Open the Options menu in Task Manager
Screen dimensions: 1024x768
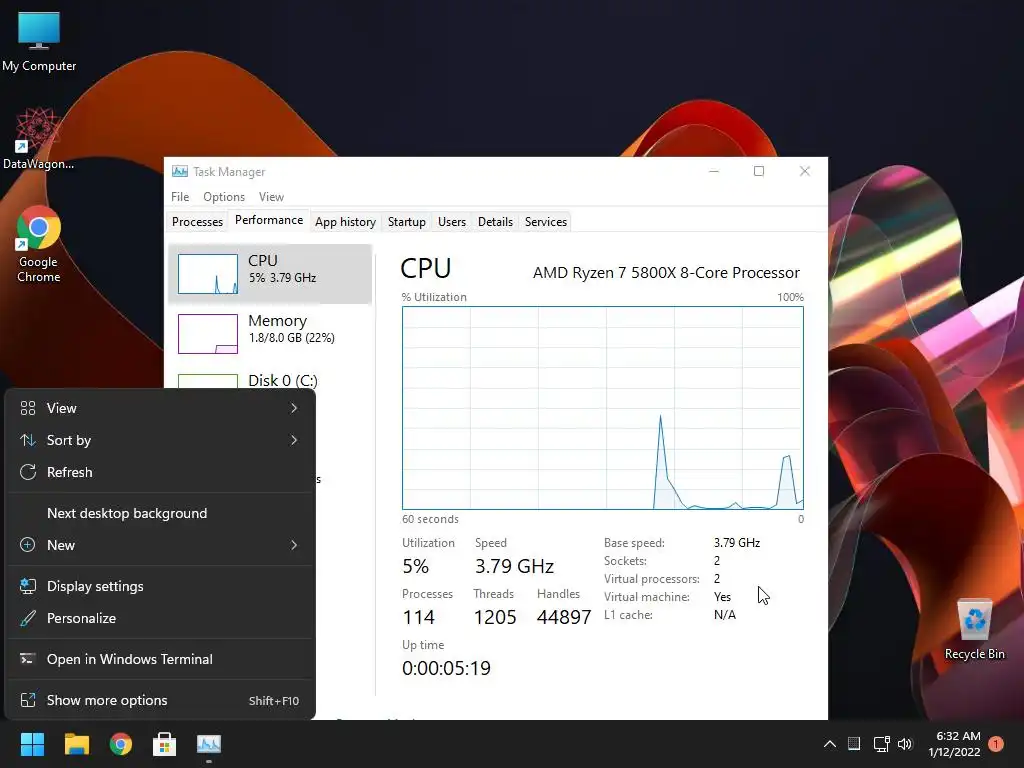(x=224, y=197)
